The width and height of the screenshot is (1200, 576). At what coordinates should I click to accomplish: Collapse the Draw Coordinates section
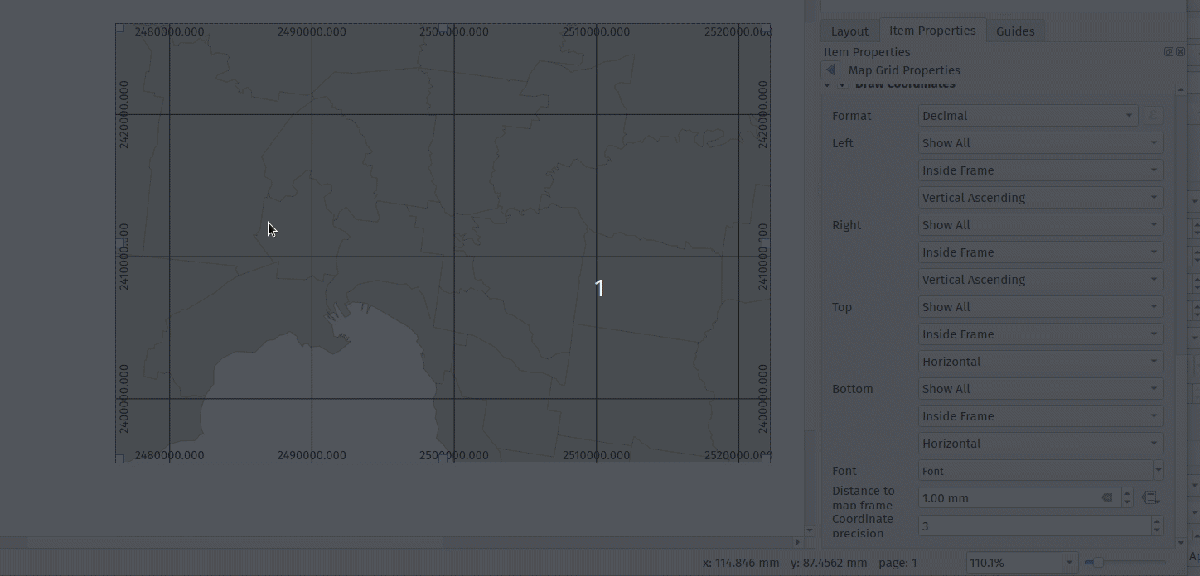pyautogui.click(x=828, y=85)
